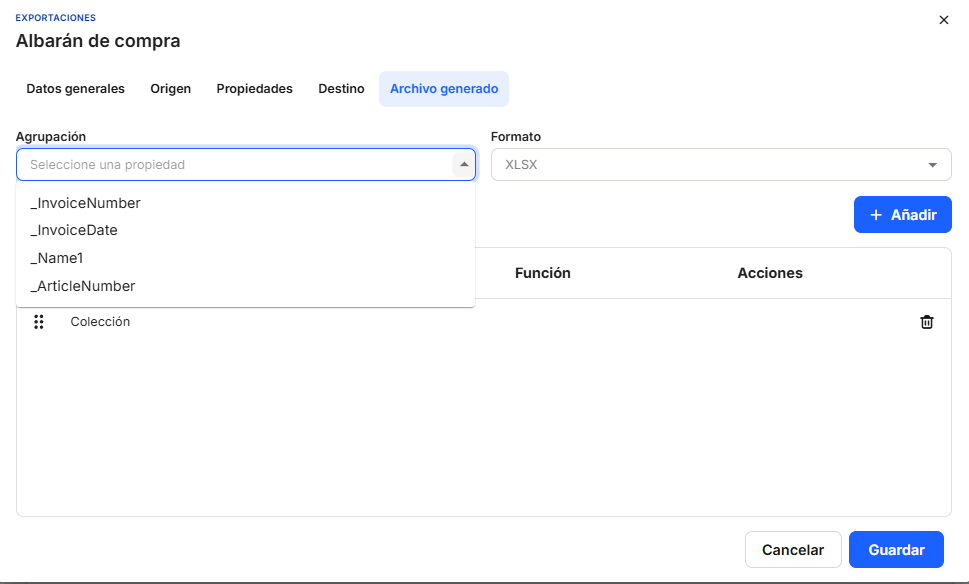
Task: Switch to the Destino tab
Action: [341, 89]
